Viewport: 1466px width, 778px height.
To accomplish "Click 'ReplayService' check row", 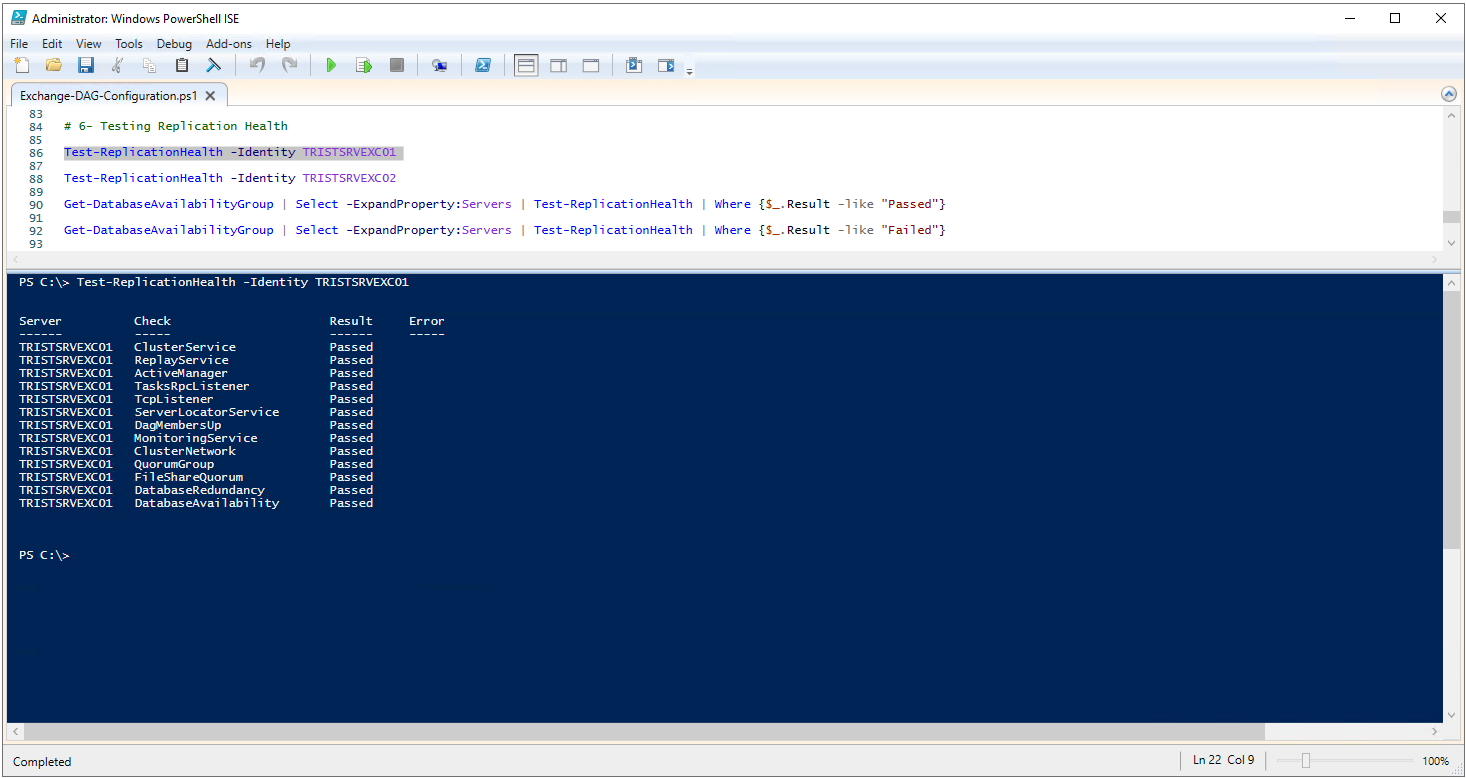I will 196,360.
